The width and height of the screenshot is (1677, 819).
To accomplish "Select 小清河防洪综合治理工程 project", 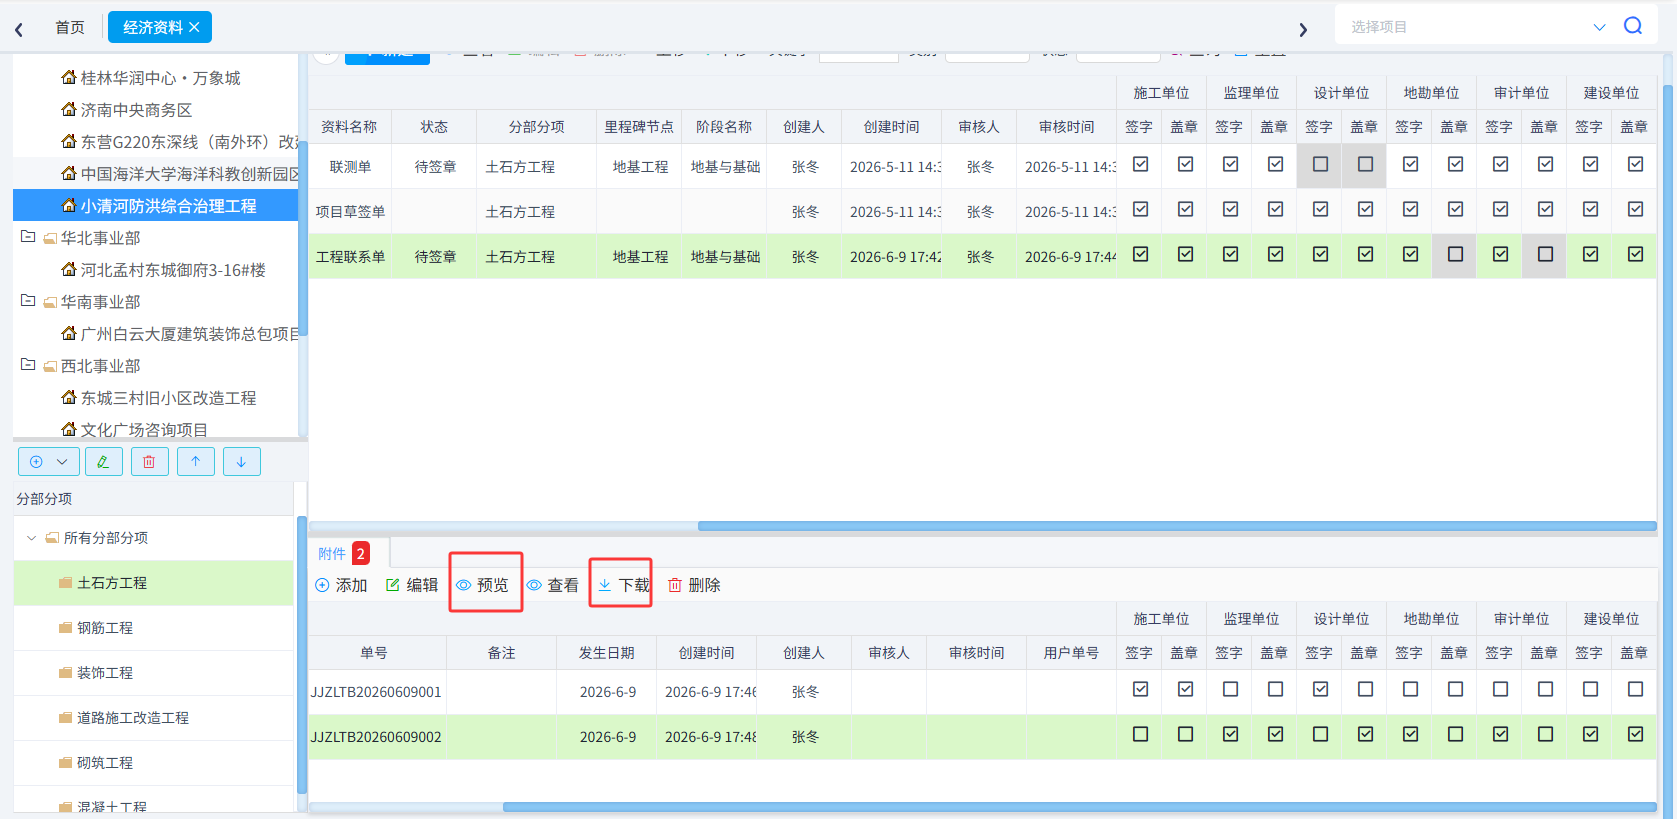I will coord(156,206).
